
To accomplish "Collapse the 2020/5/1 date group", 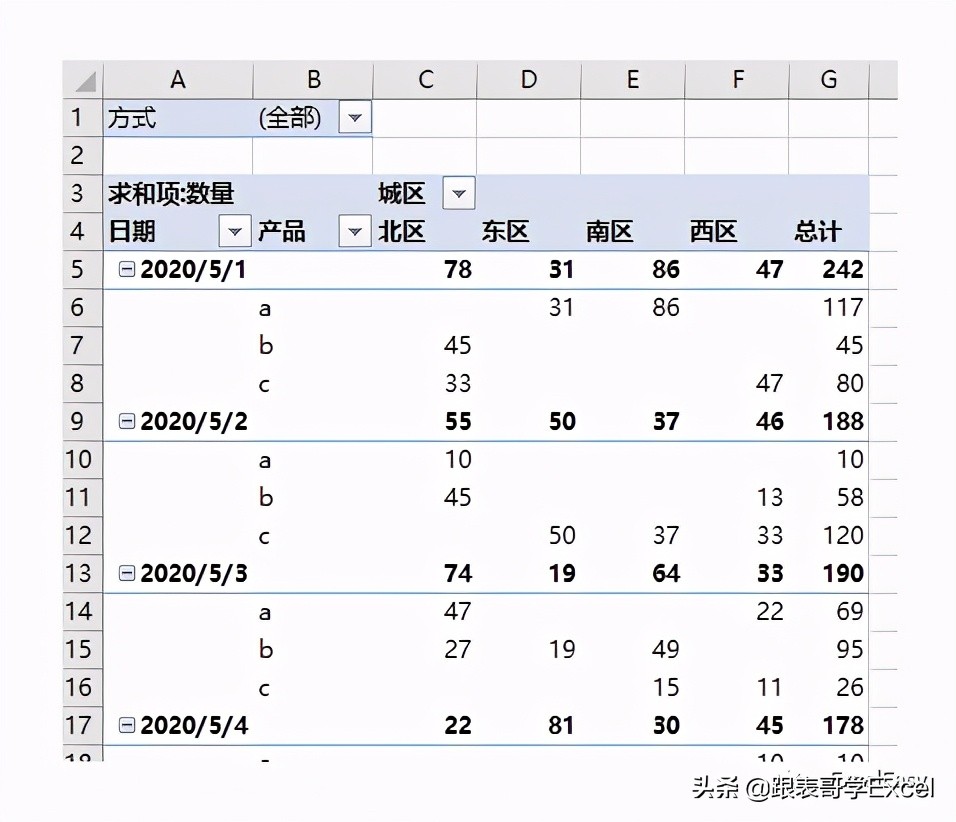I will (126, 269).
